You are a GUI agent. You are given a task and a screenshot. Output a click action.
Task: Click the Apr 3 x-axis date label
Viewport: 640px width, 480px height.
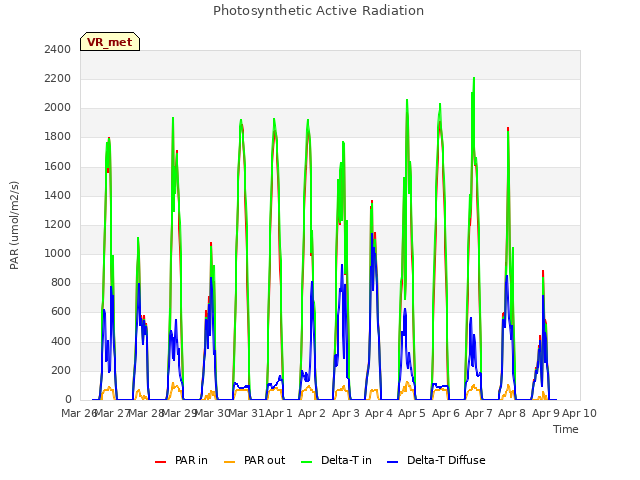346,413
